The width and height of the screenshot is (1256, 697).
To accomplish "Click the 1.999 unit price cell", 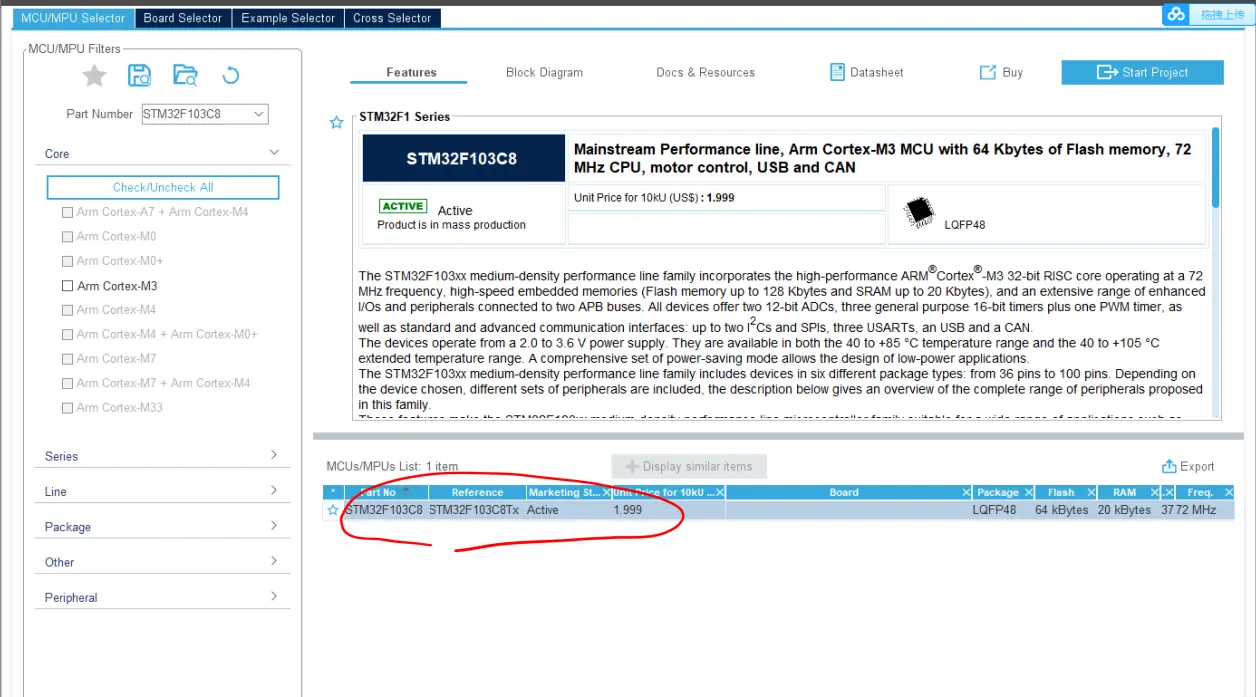I will pyautogui.click(x=628, y=510).
